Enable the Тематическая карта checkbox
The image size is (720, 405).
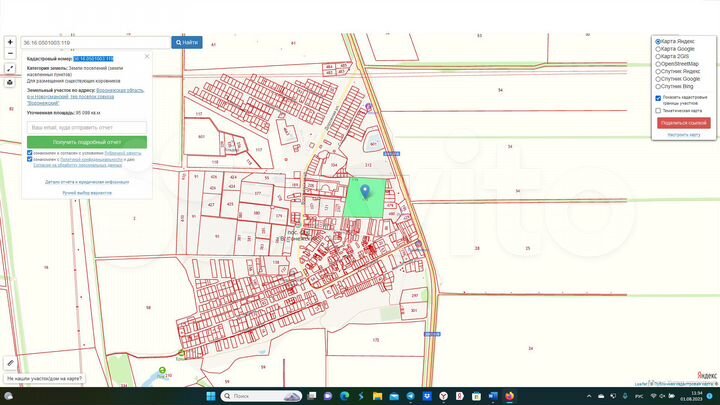(x=658, y=110)
